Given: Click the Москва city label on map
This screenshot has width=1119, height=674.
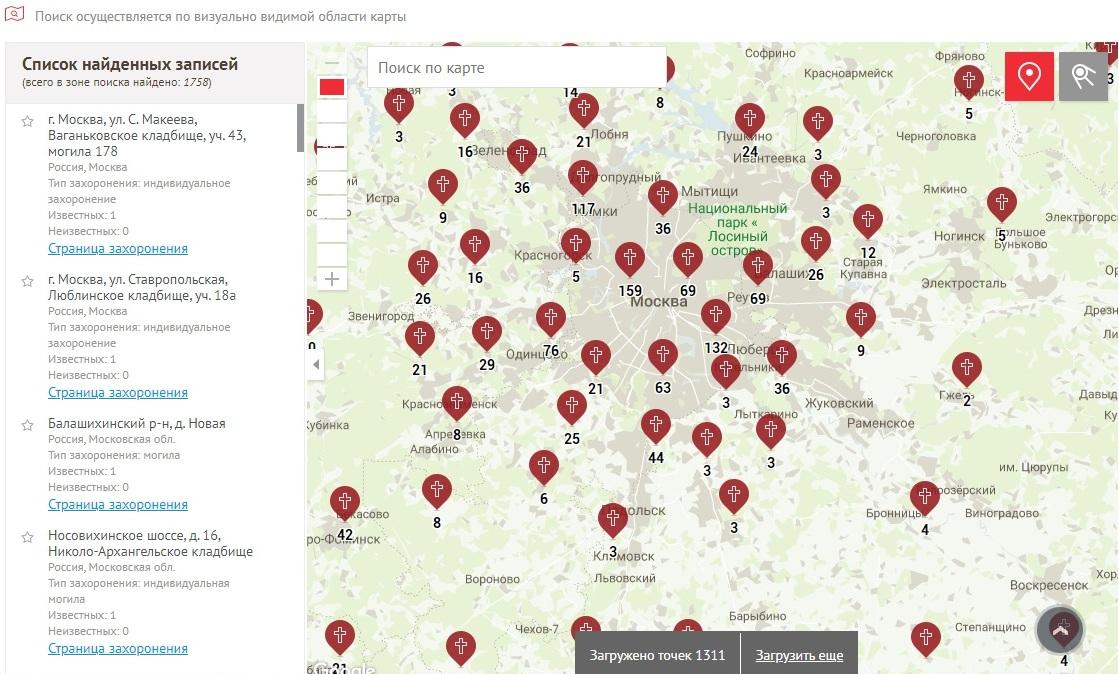Looking at the screenshot, I should [659, 301].
